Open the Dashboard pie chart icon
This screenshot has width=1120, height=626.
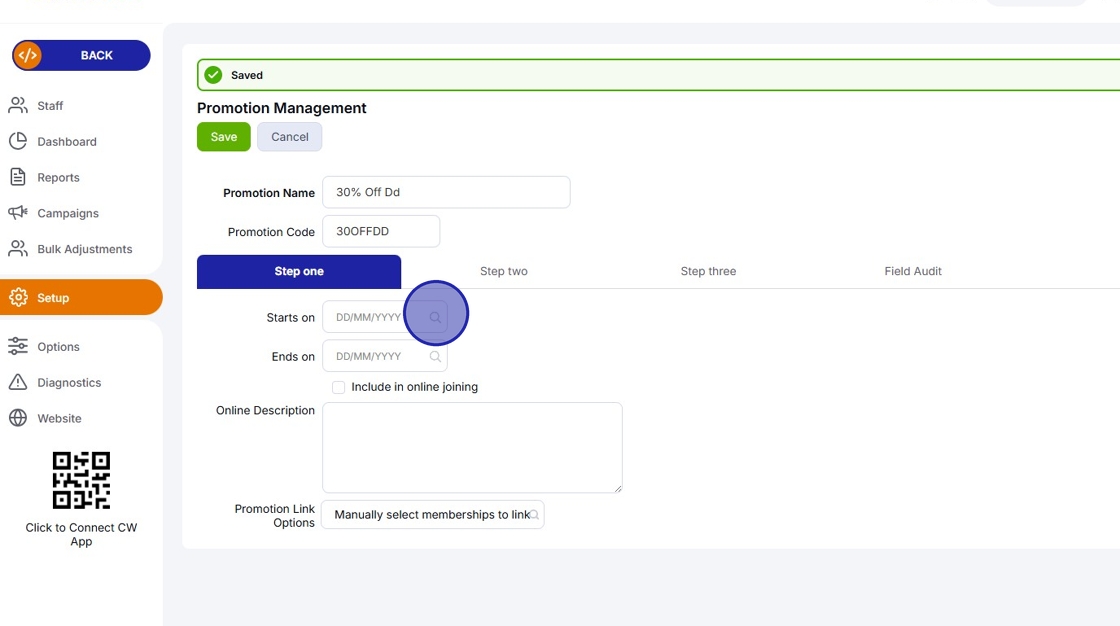coord(18,141)
